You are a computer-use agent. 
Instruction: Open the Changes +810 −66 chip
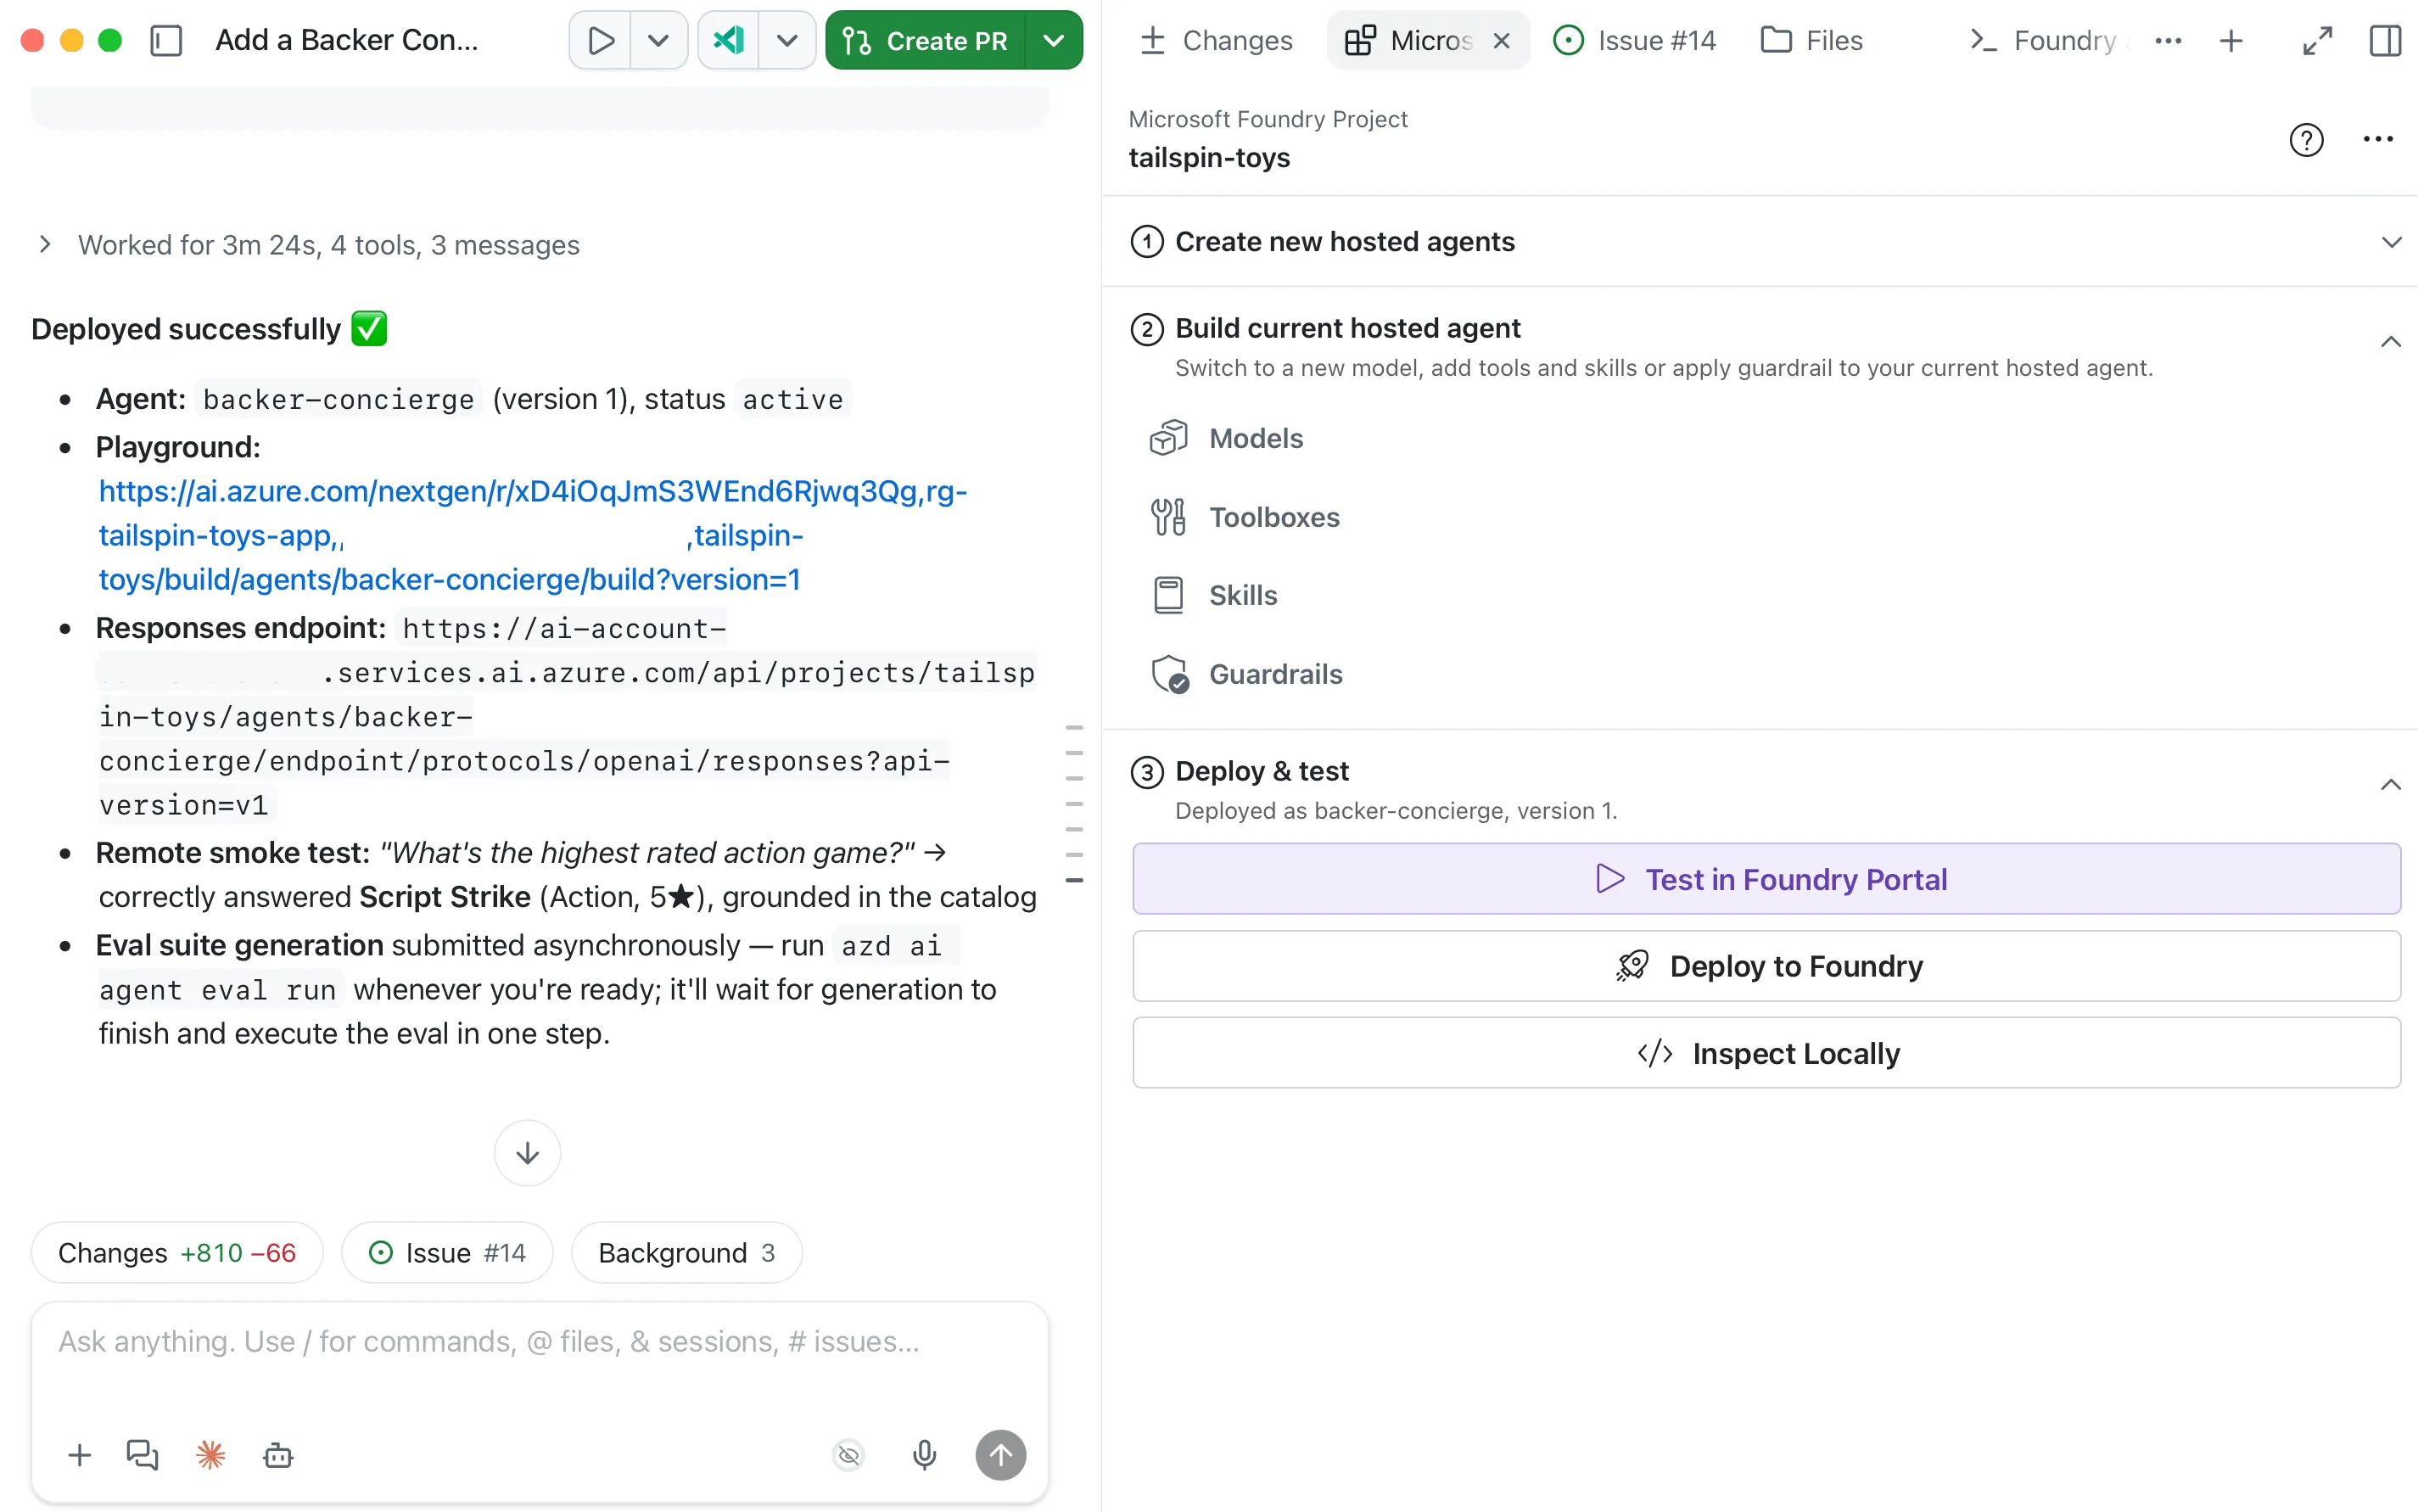click(177, 1253)
